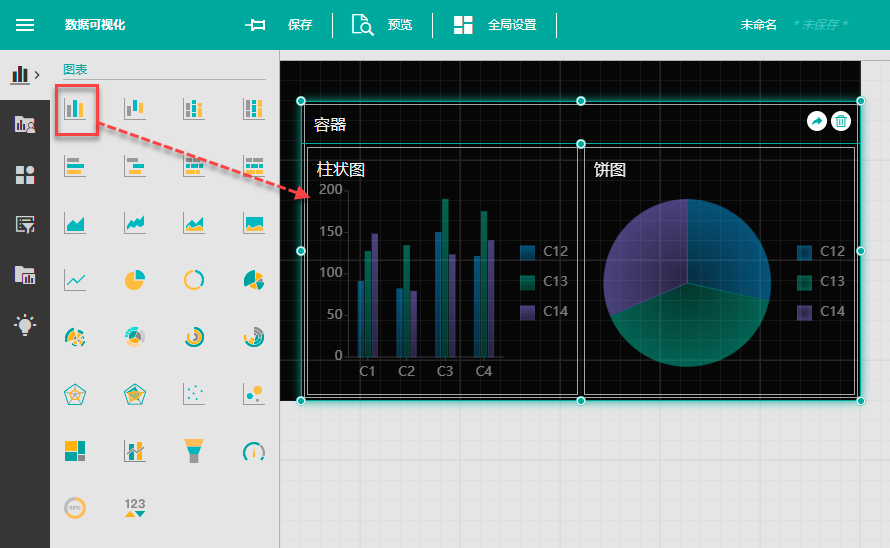This screenshot has height=548, width=890.
Task: Click the delete trash icon on container
Action: (x=841, y=121)
